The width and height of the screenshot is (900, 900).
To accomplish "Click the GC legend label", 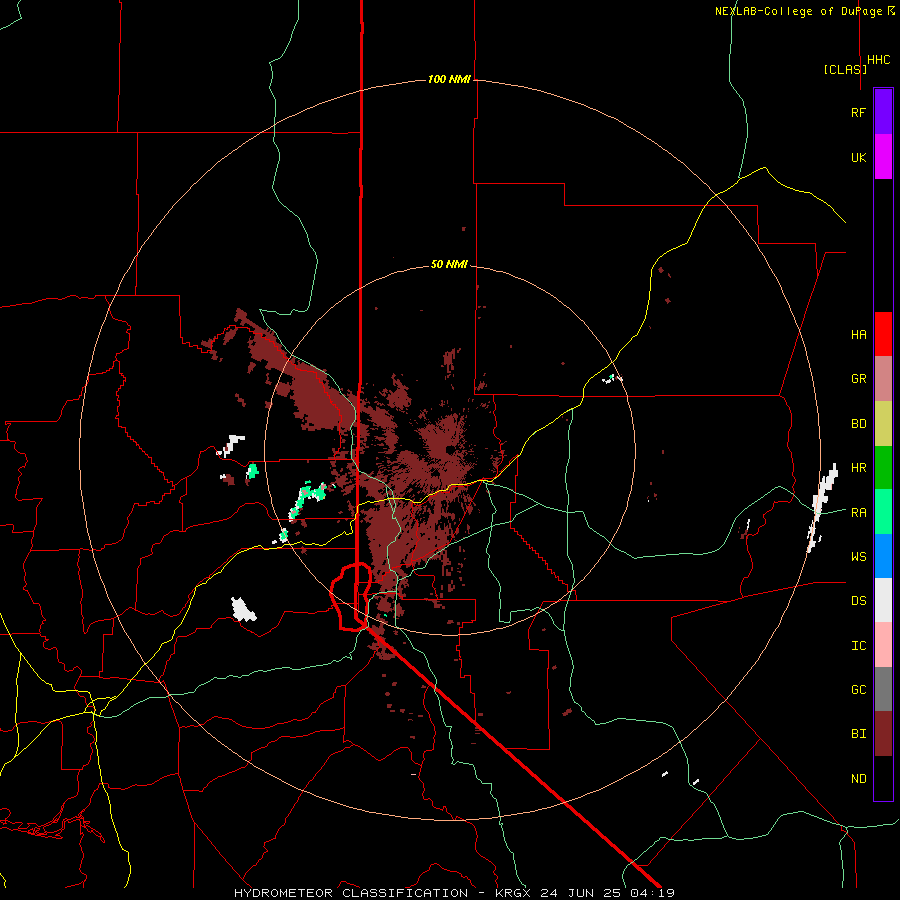I will [858, 689].
